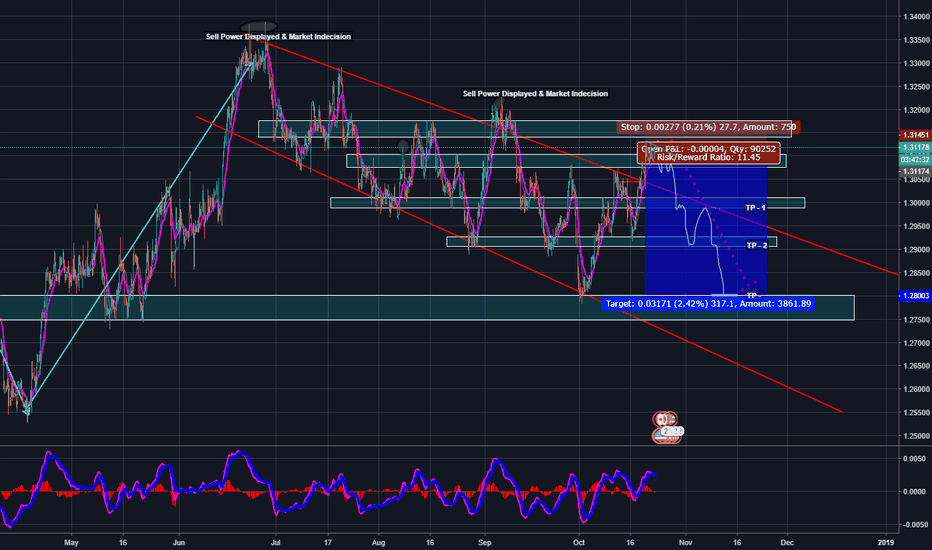The height and width of the screenshot is (550, 932).
Task: Click the 03:42:32 bar countdown tag
Action: pyautogui.click(x=915, y=159)
